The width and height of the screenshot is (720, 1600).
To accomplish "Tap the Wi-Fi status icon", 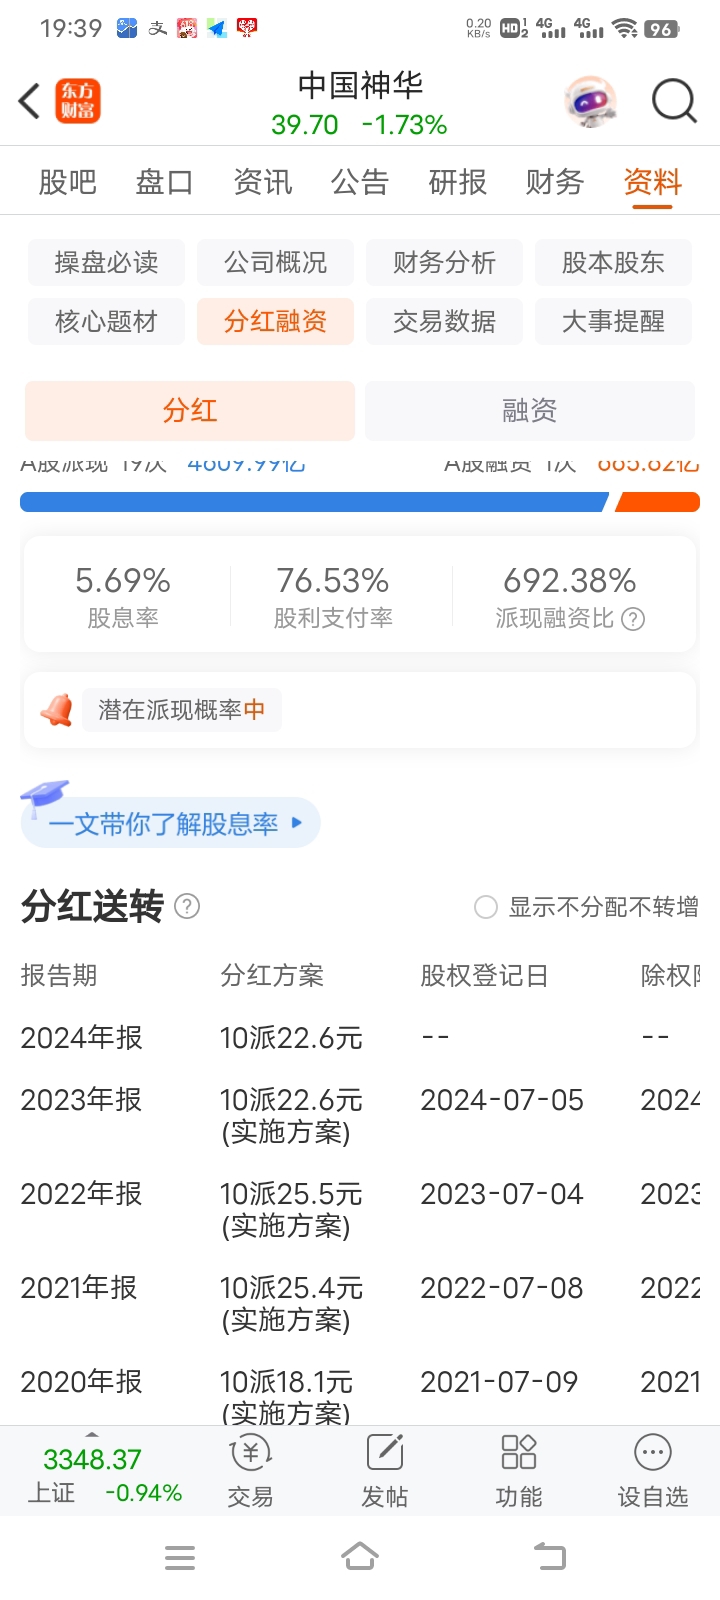I will (625, 28).
